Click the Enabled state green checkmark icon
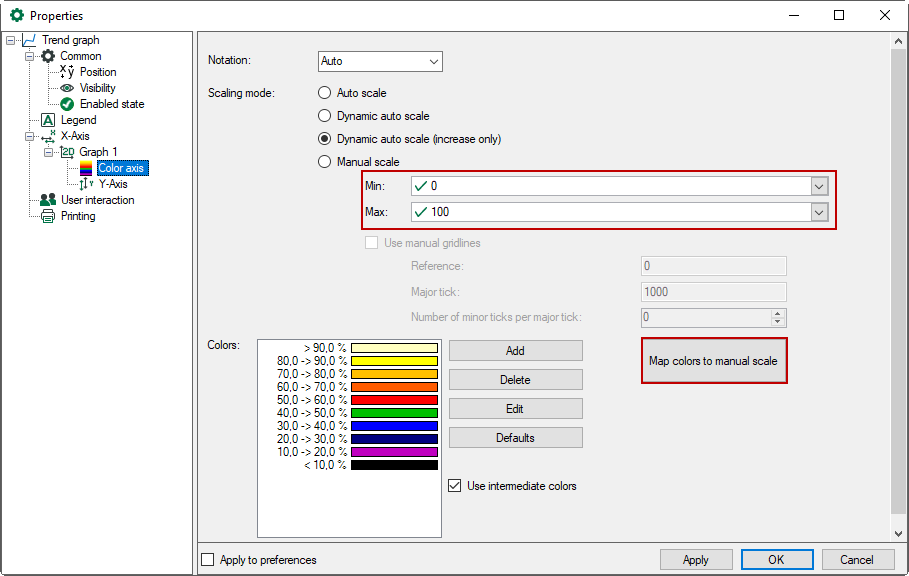Screen dimensions: 909x576 click(x=67, y=104)
